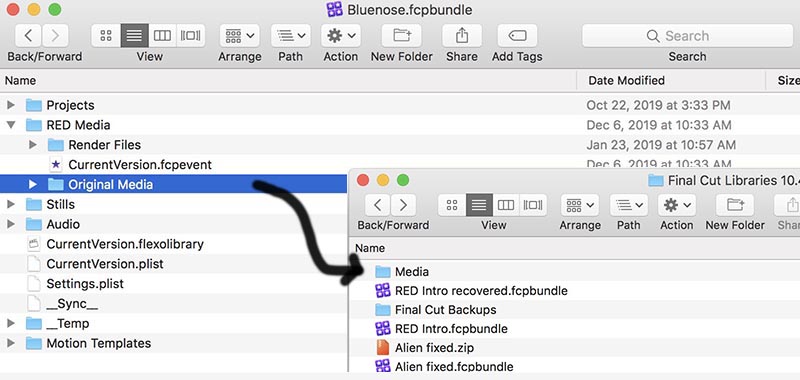Select RED Intro.fcpbundle library icon

click(383, 328)
